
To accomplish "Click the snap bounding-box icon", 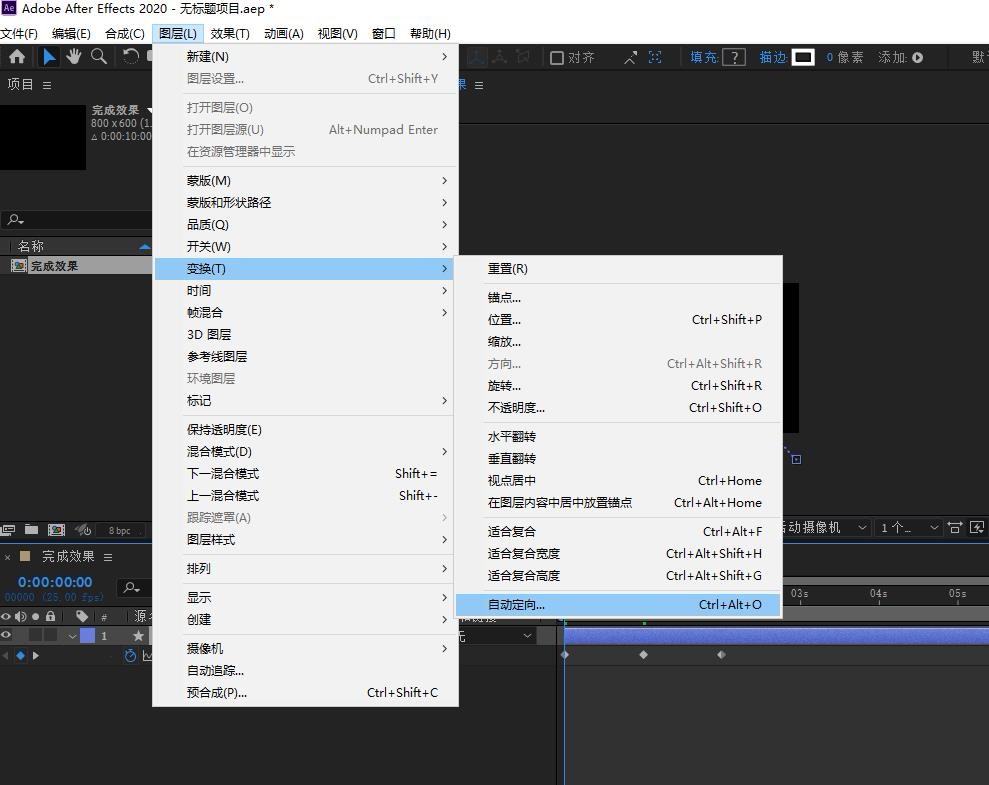I will 655,57.
